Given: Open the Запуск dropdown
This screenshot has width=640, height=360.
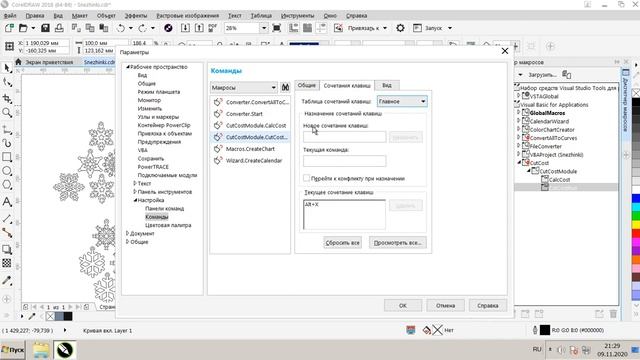Looking at the screenshot, I should 450,28.
